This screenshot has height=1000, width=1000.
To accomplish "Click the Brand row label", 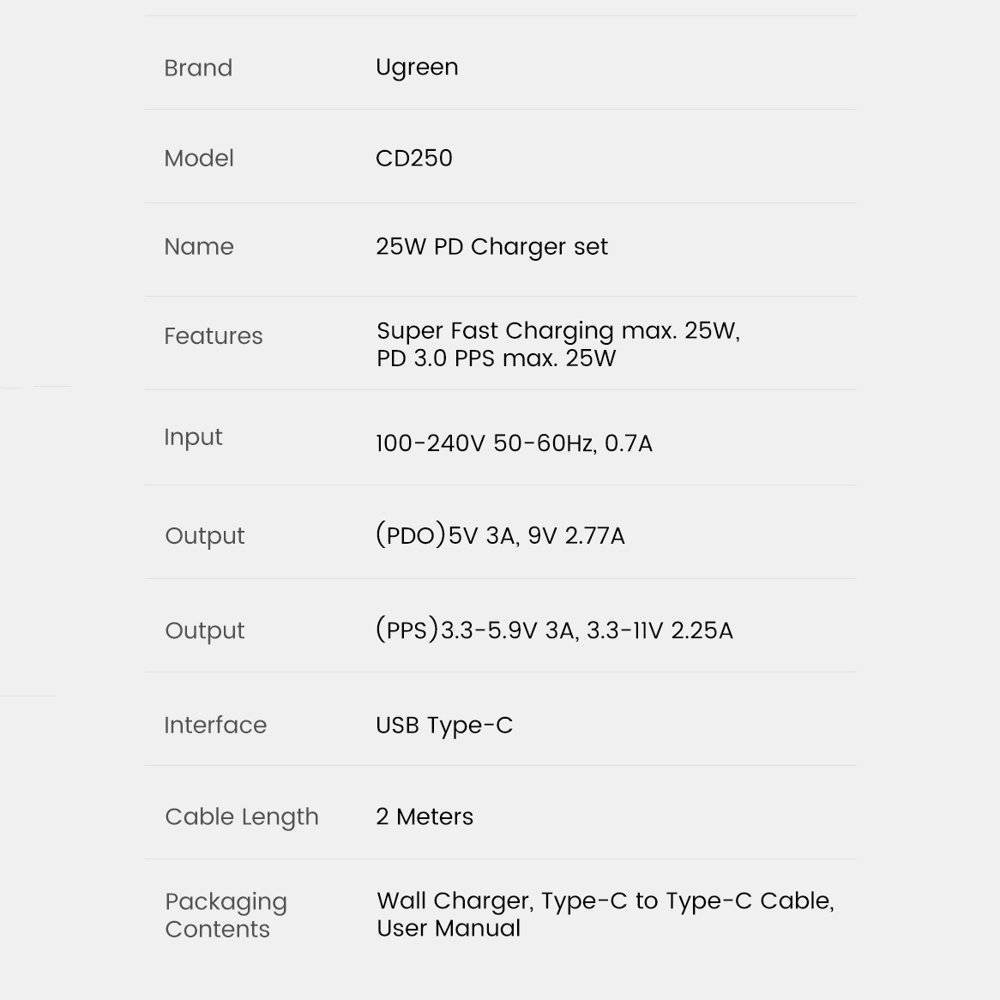I will (x=198, y=68).
